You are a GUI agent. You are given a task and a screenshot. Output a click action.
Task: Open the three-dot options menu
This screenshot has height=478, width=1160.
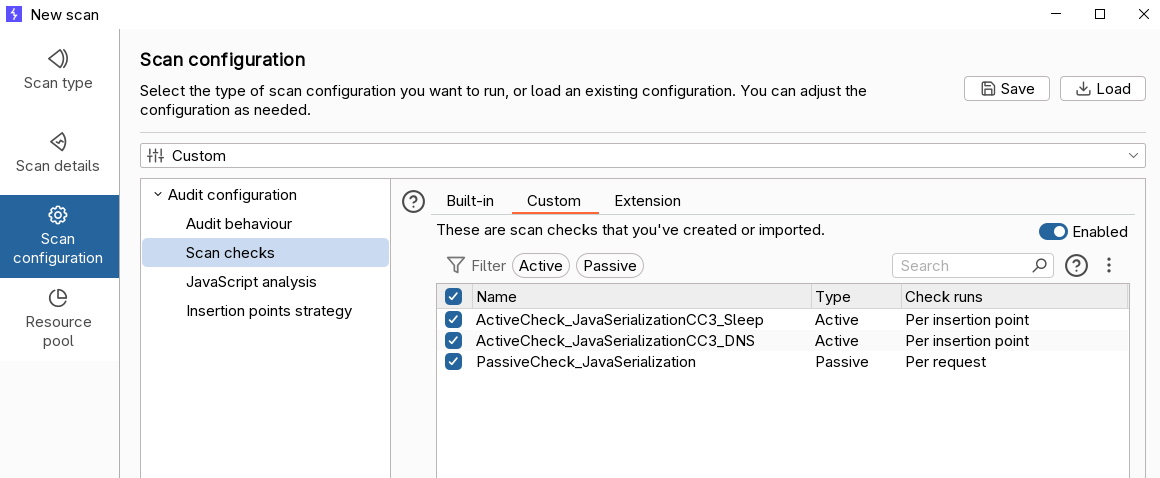pos(1108,266)
